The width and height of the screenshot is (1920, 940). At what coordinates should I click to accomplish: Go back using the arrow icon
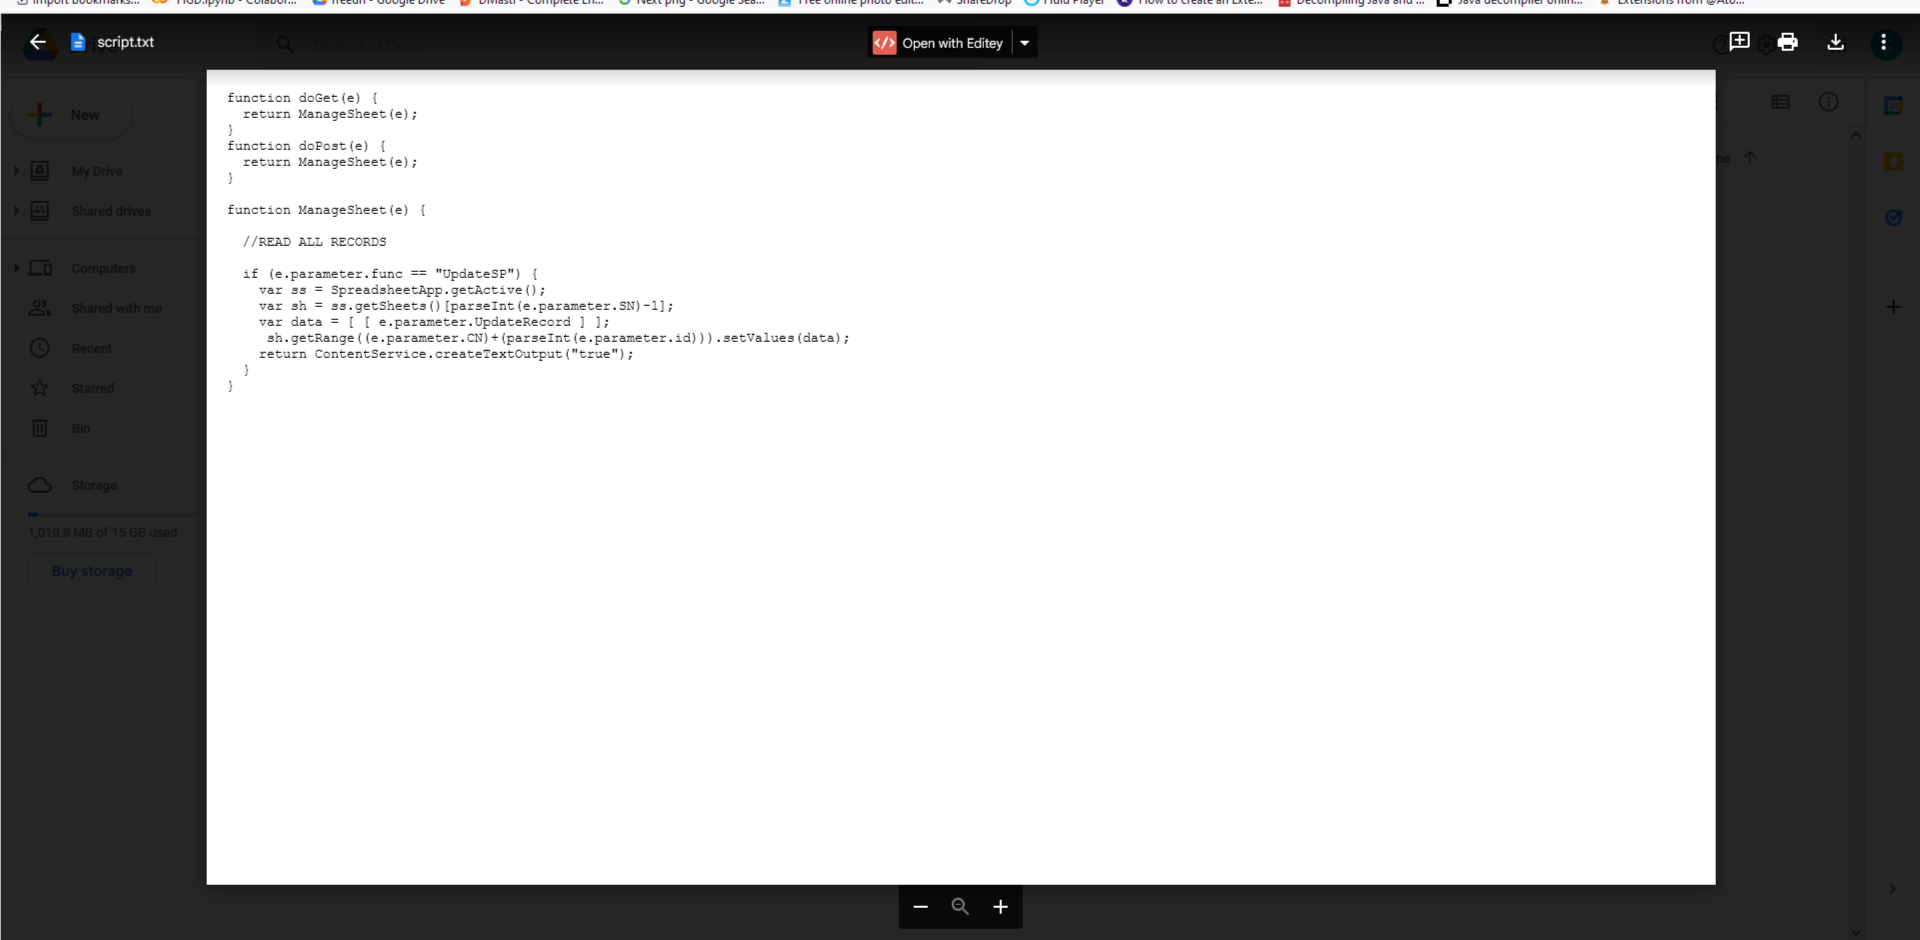(x=38, y=42)
